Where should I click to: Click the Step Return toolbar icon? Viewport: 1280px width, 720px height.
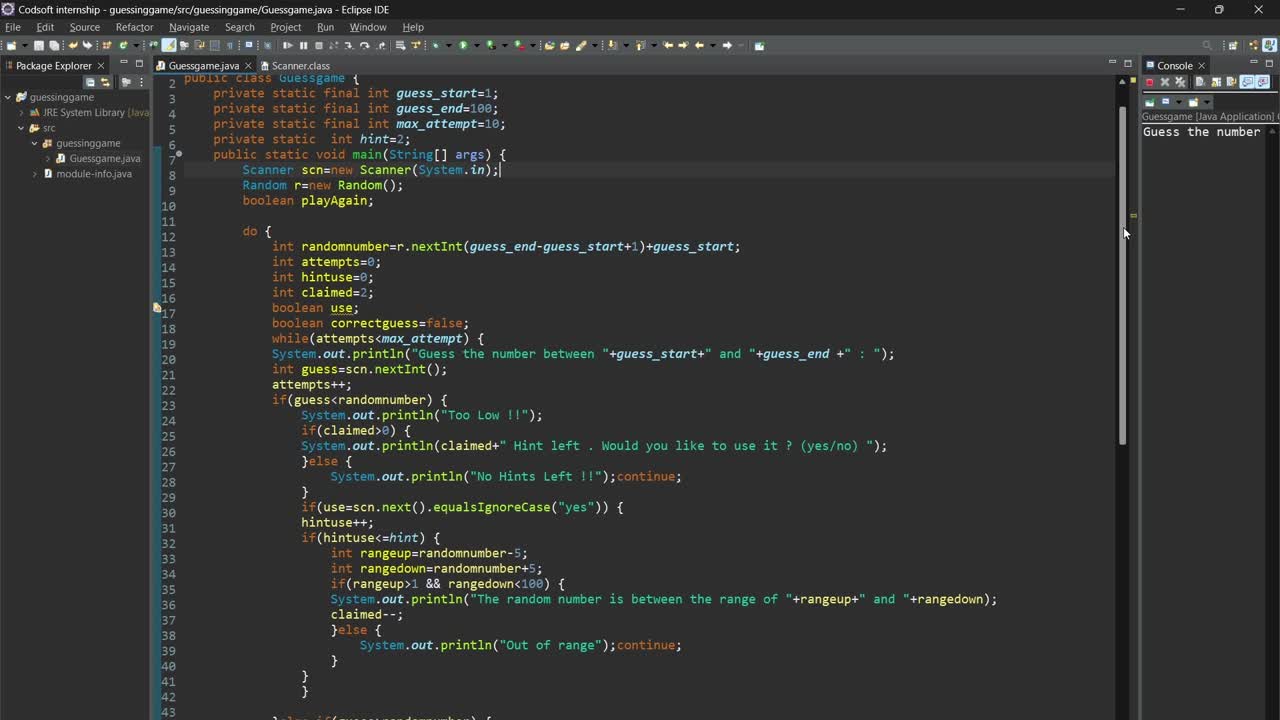(x=381, y=45)
